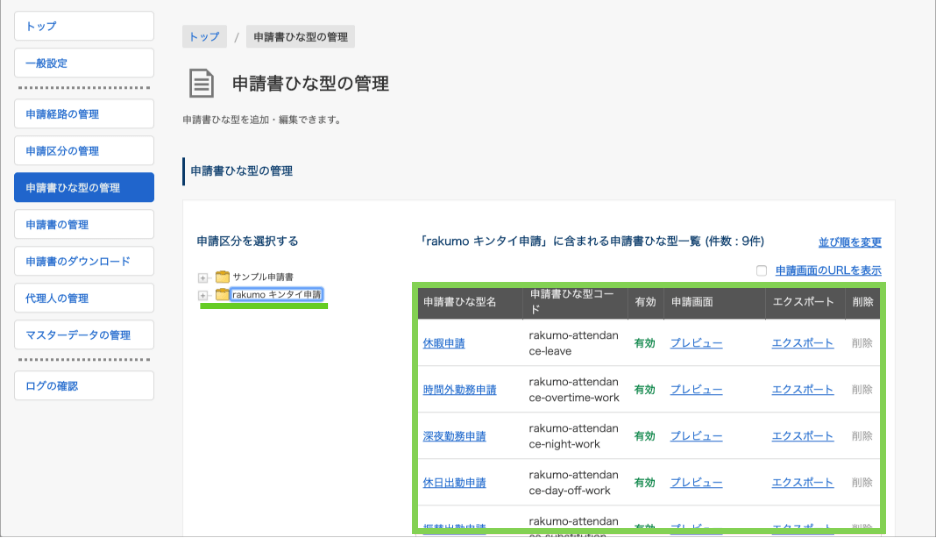Screen dimensions: 936x538
Task: Export the 深夜勤務申請 template
Action: [x=802, y=436]
